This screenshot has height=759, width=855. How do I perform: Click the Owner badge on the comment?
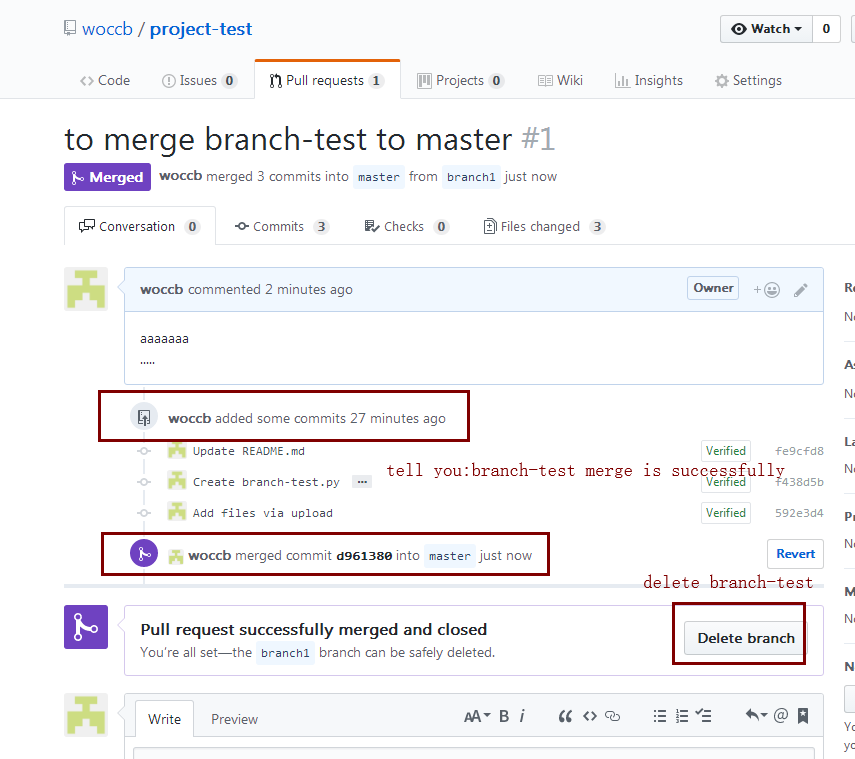tap(713, 288)
